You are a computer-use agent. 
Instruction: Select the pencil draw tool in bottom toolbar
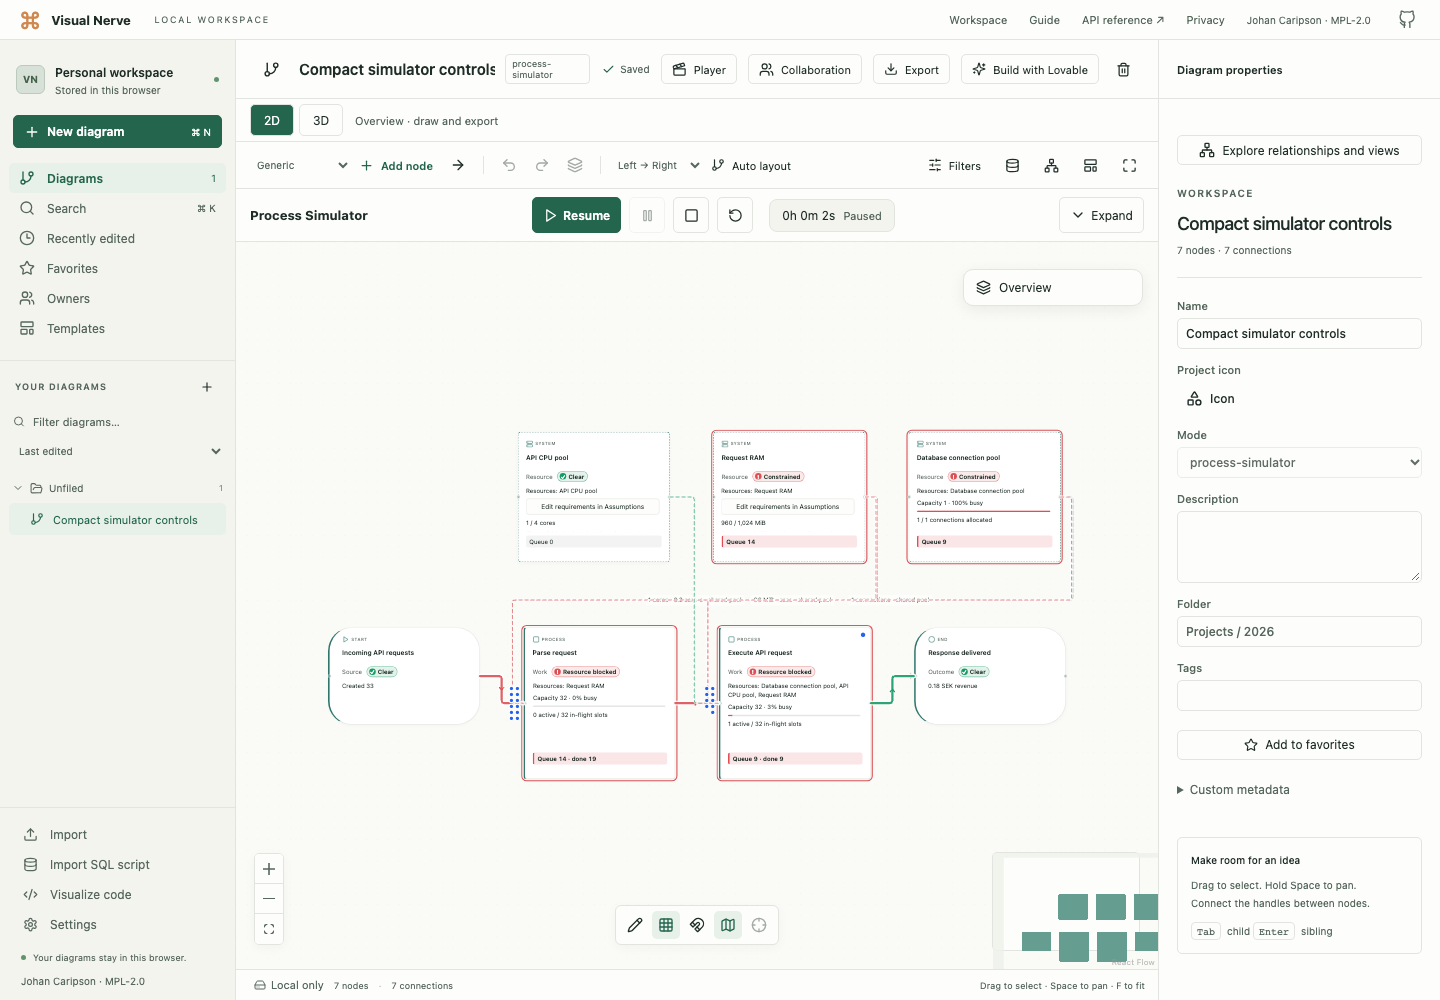click(x=635, y=925)
